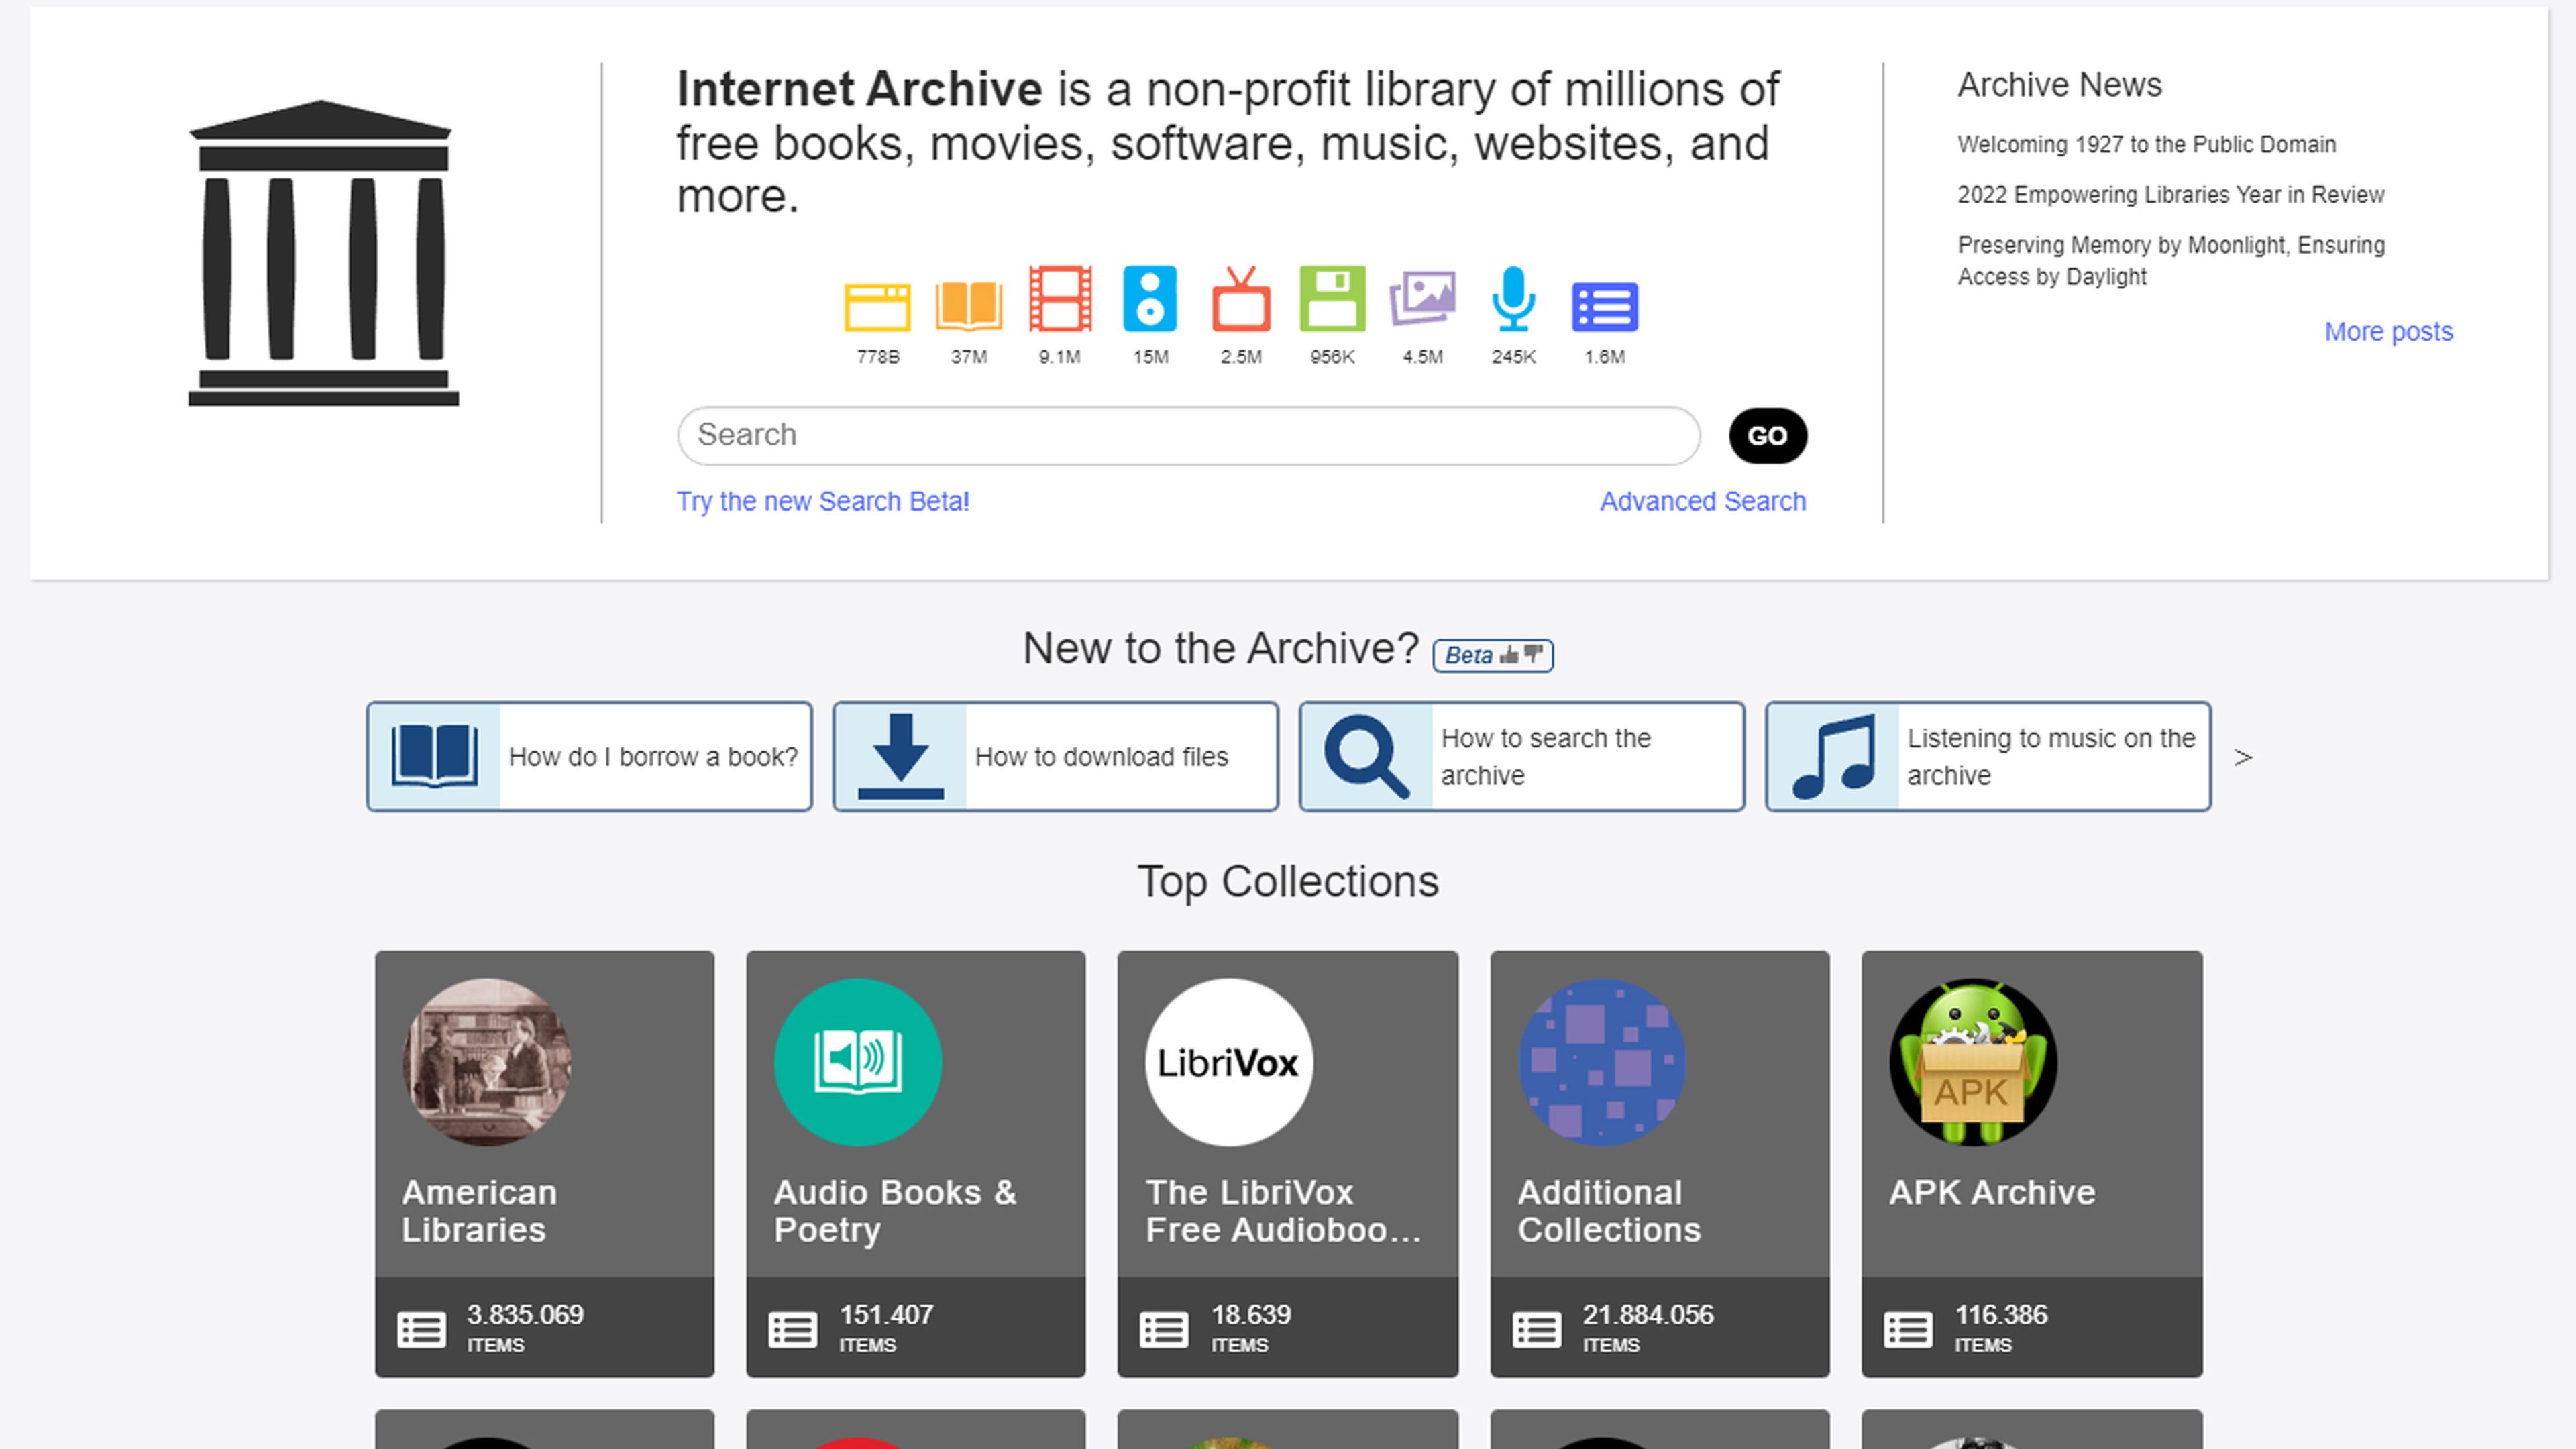
Task: Open the Try the new Search Beta link
Action: click(822, 501)
